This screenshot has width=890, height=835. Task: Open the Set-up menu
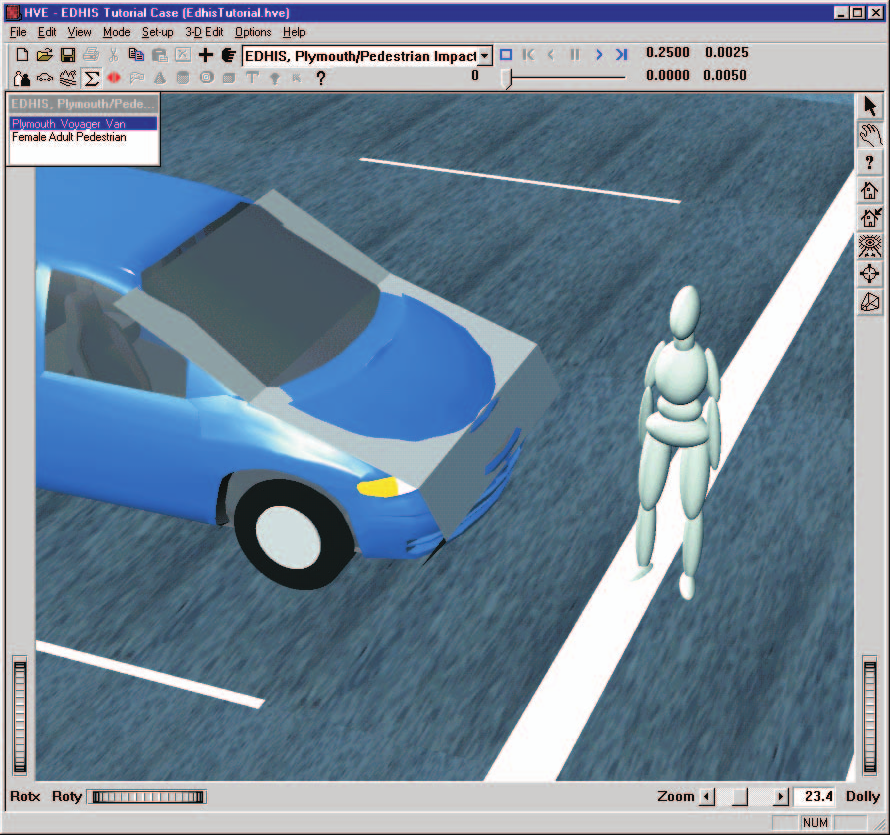point(157,32)
